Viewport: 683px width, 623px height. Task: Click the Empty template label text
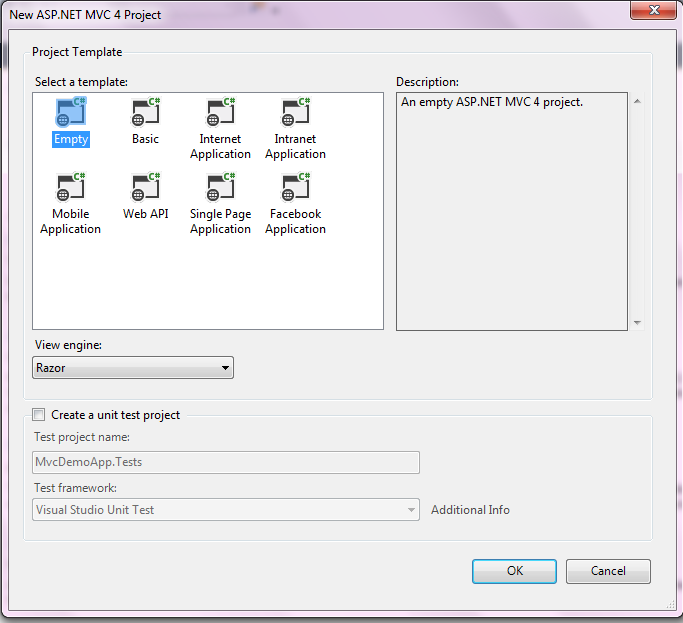pos(71,140)
